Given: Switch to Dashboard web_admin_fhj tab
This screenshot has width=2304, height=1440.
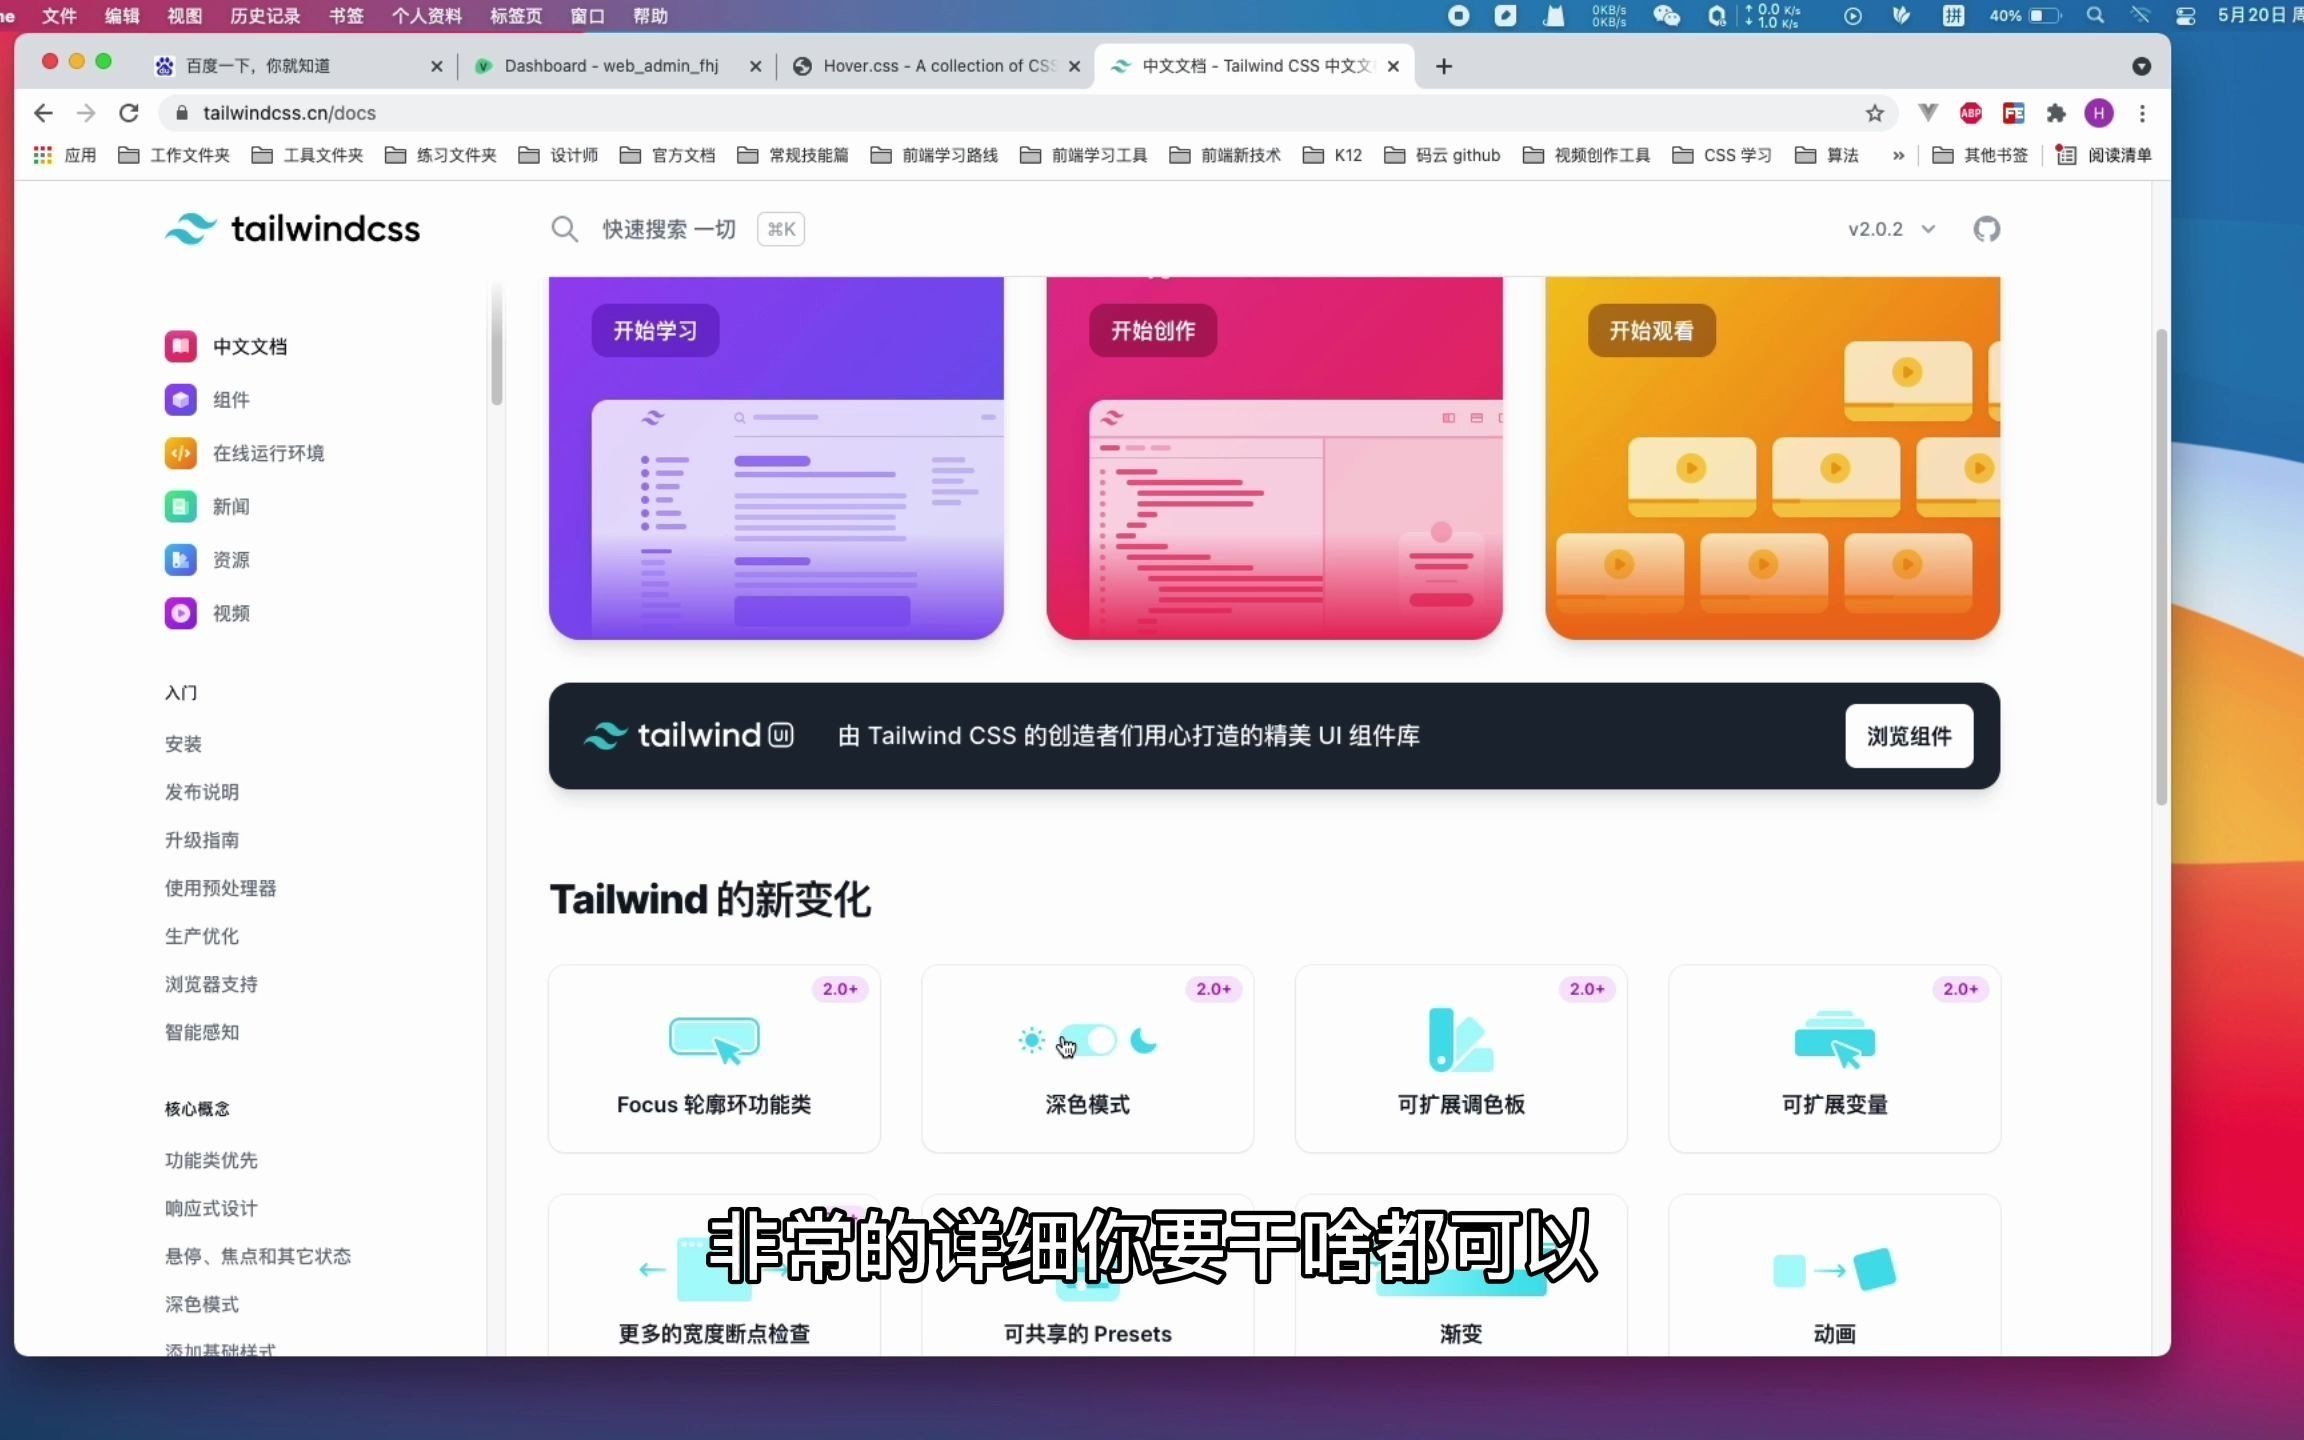Looking at the screenshot, I should [615, 66].
